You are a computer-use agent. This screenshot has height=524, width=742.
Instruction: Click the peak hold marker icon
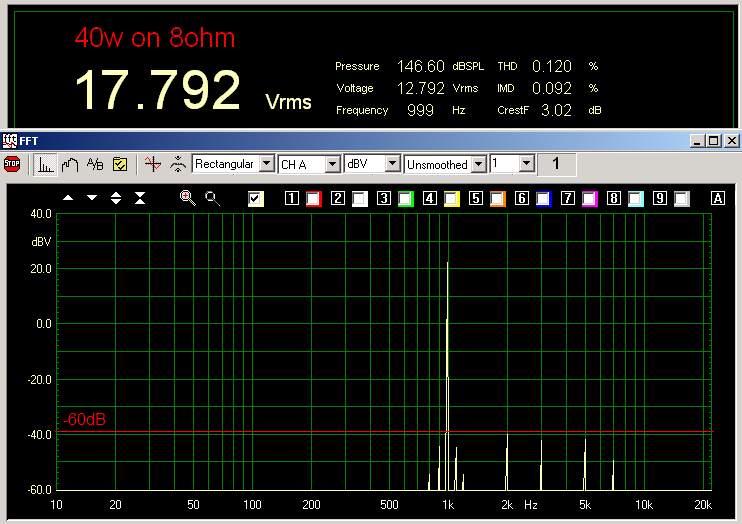(178, 164)
